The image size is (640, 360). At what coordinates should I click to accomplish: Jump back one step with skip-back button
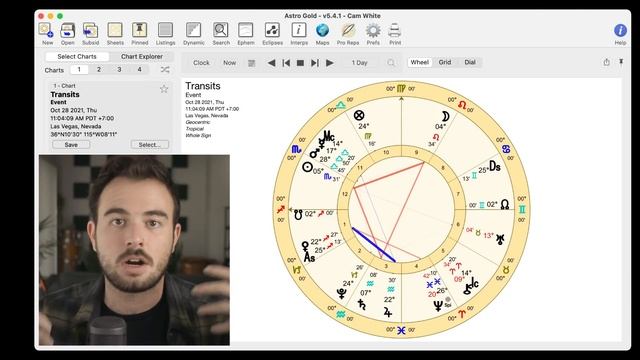click(x=286, y=63)
